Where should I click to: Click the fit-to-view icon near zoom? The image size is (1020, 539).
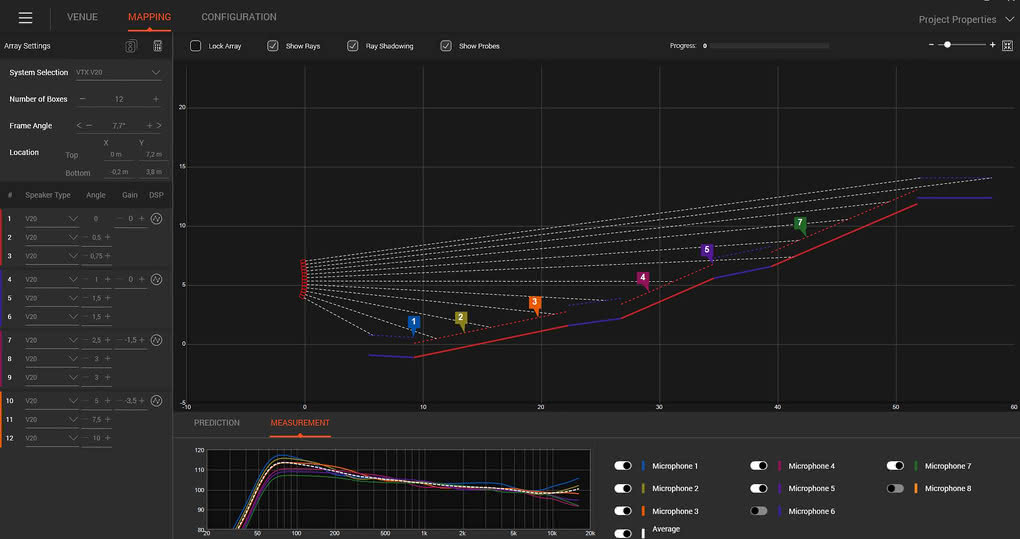[1008, 46]
